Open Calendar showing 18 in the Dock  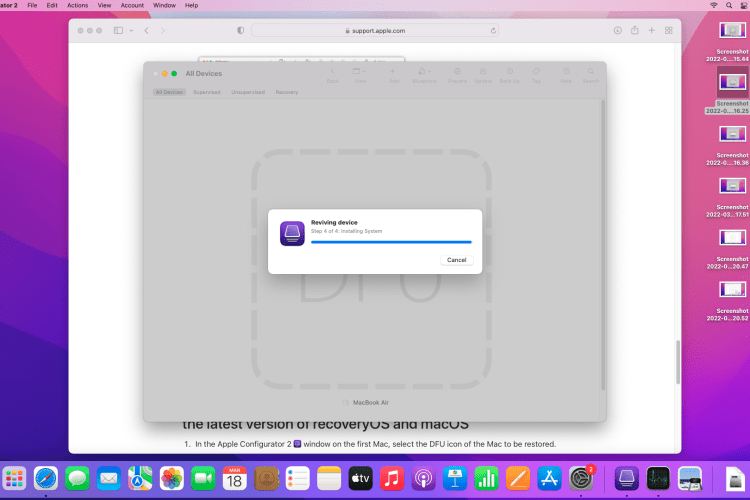[234, 478]
